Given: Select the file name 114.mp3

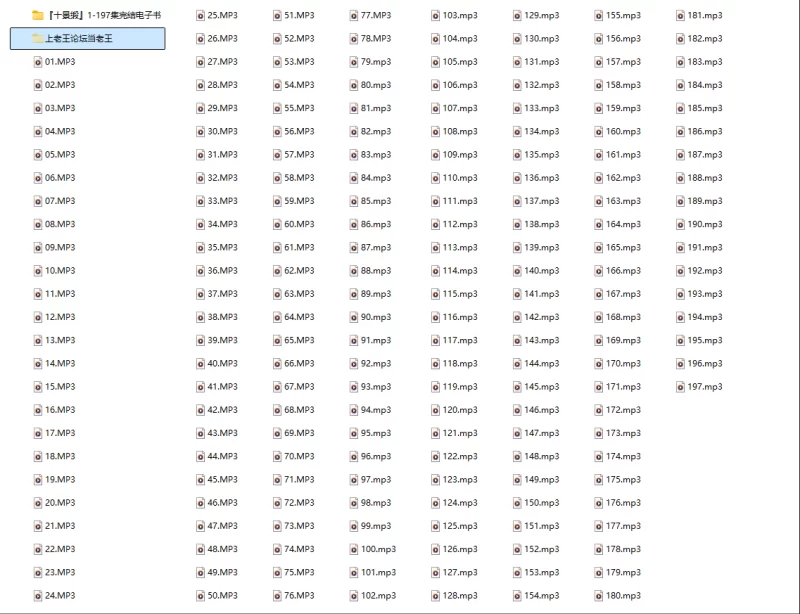Looking at the screenshot, I should [460, 271].
